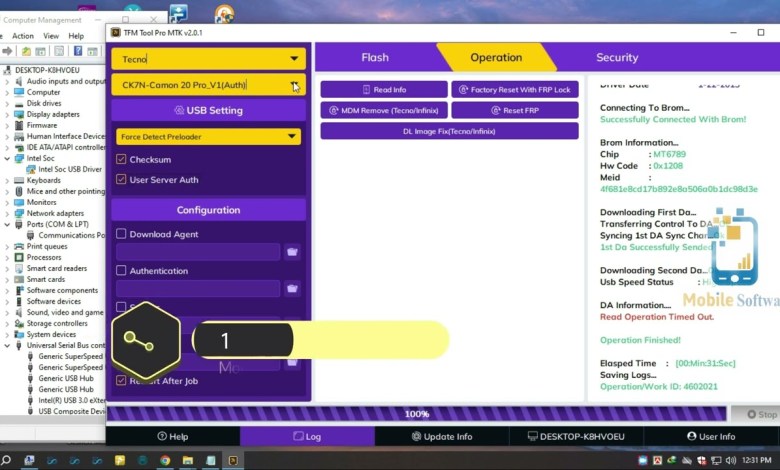Click the Print queues device icon
The height and width of the screenshot is (470, 780).
point(19,246)
